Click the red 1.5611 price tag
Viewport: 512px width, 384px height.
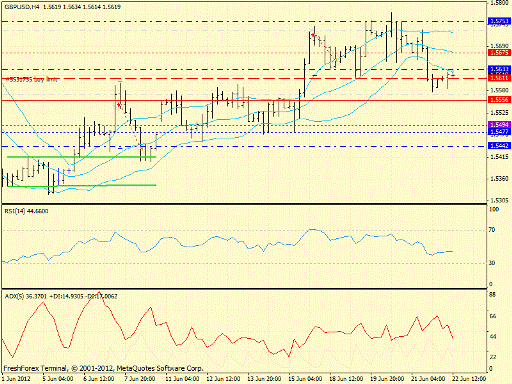coord(499,78)
